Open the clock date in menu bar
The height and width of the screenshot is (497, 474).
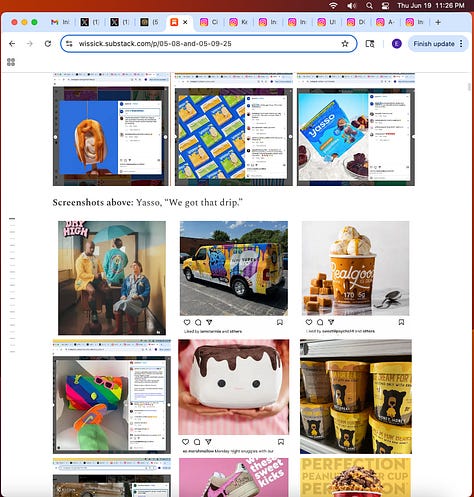click(x=431, y=6)
